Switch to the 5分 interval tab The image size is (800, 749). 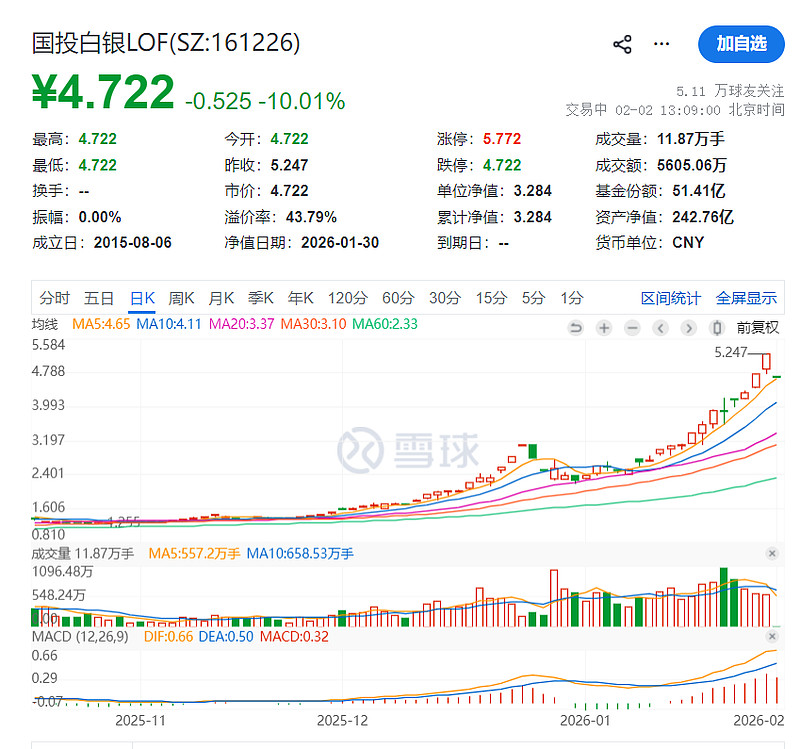534,298
